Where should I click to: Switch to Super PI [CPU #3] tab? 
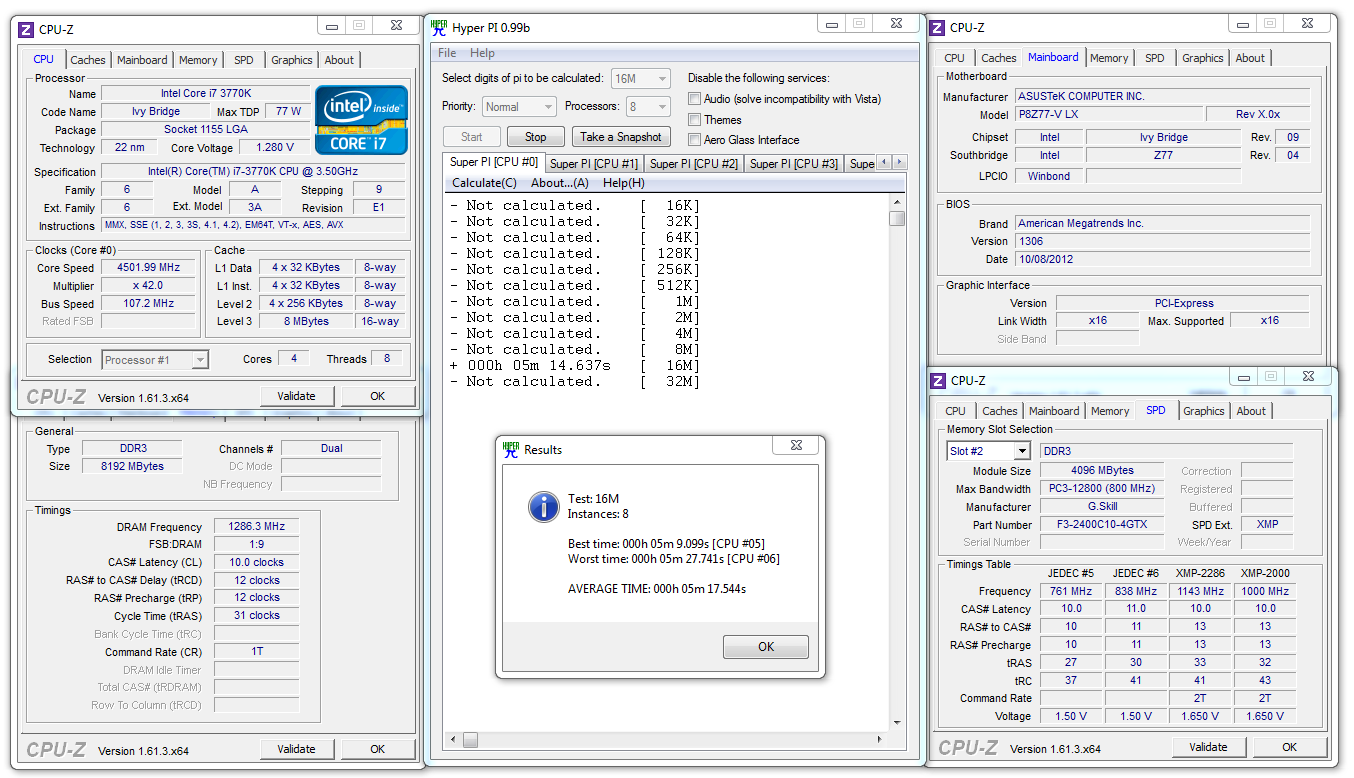(794, 163)
